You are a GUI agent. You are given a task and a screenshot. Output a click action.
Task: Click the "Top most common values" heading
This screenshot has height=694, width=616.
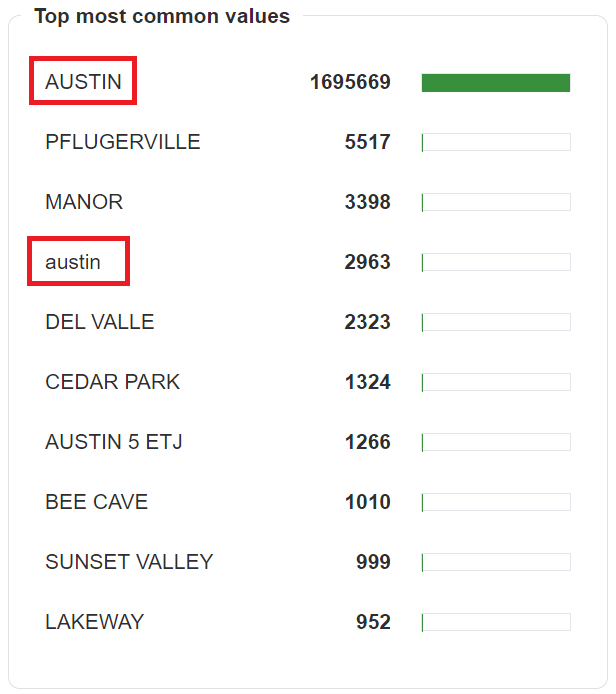click(162, 16)
